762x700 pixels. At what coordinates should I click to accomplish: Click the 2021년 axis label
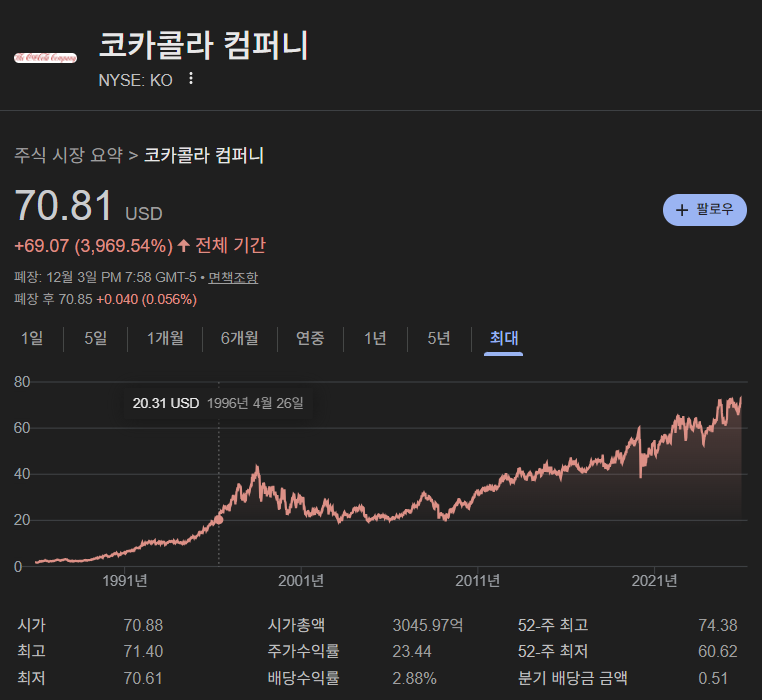(x=654, y=581)
